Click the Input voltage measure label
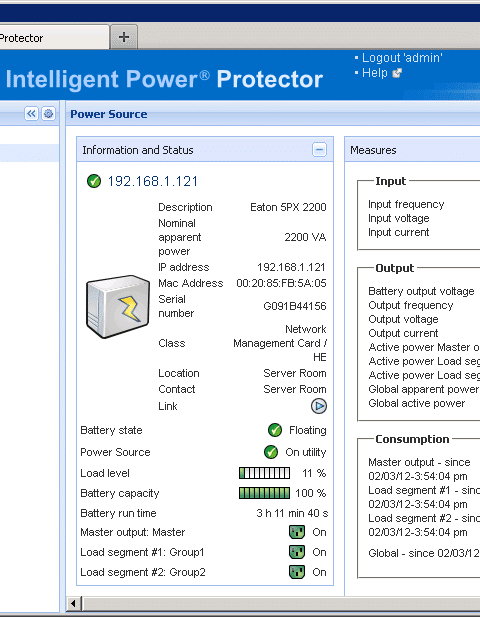480x617 pixels. coord(399,218)
